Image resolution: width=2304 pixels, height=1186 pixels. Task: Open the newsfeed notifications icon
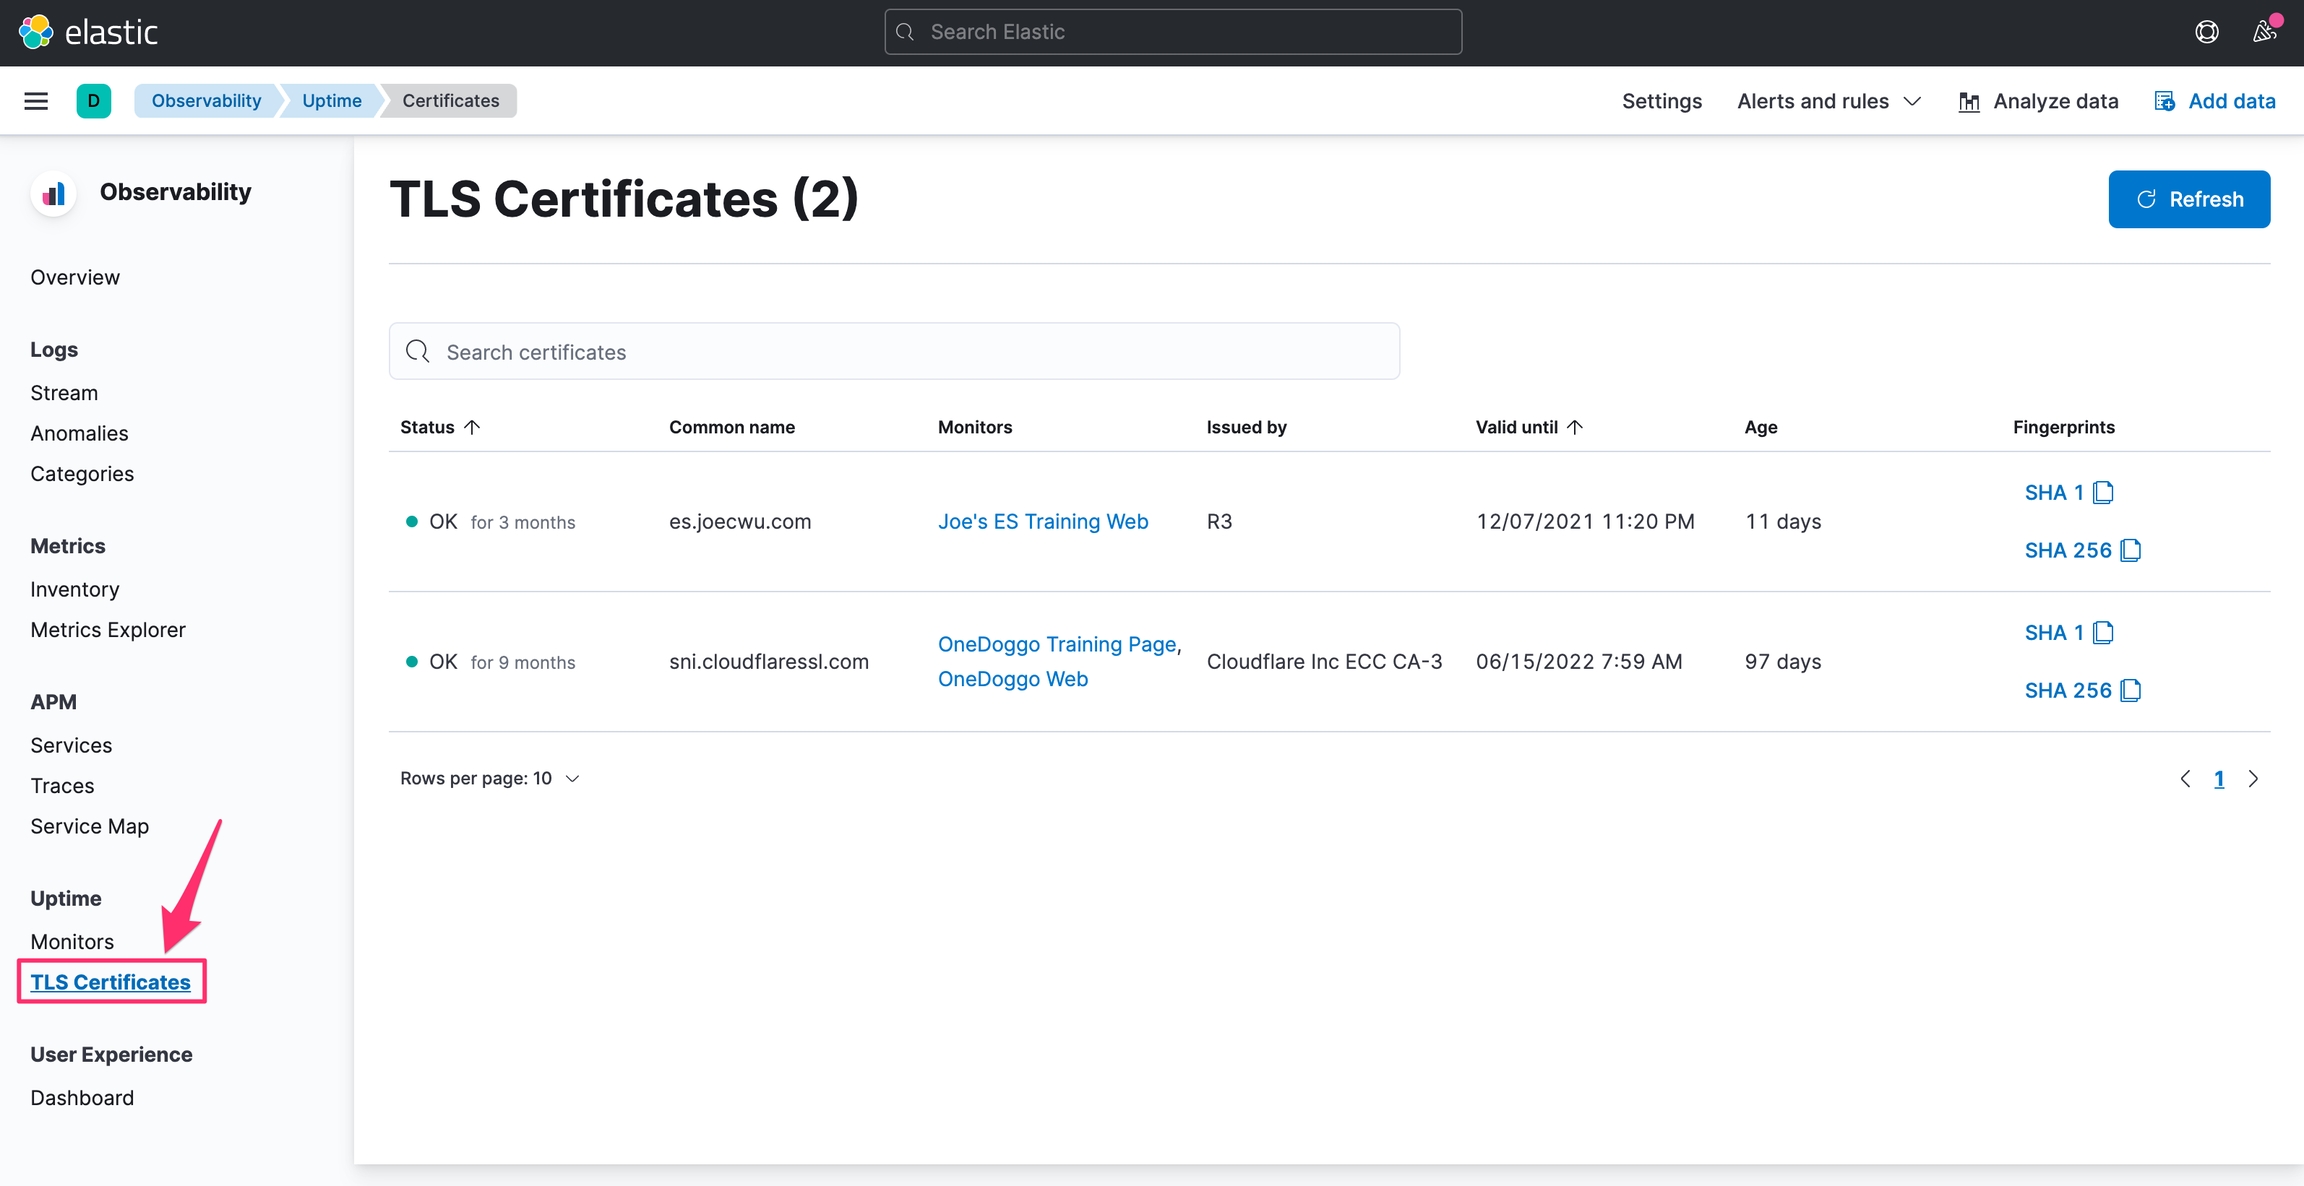pyautogui.click(x=2265, y=31)
